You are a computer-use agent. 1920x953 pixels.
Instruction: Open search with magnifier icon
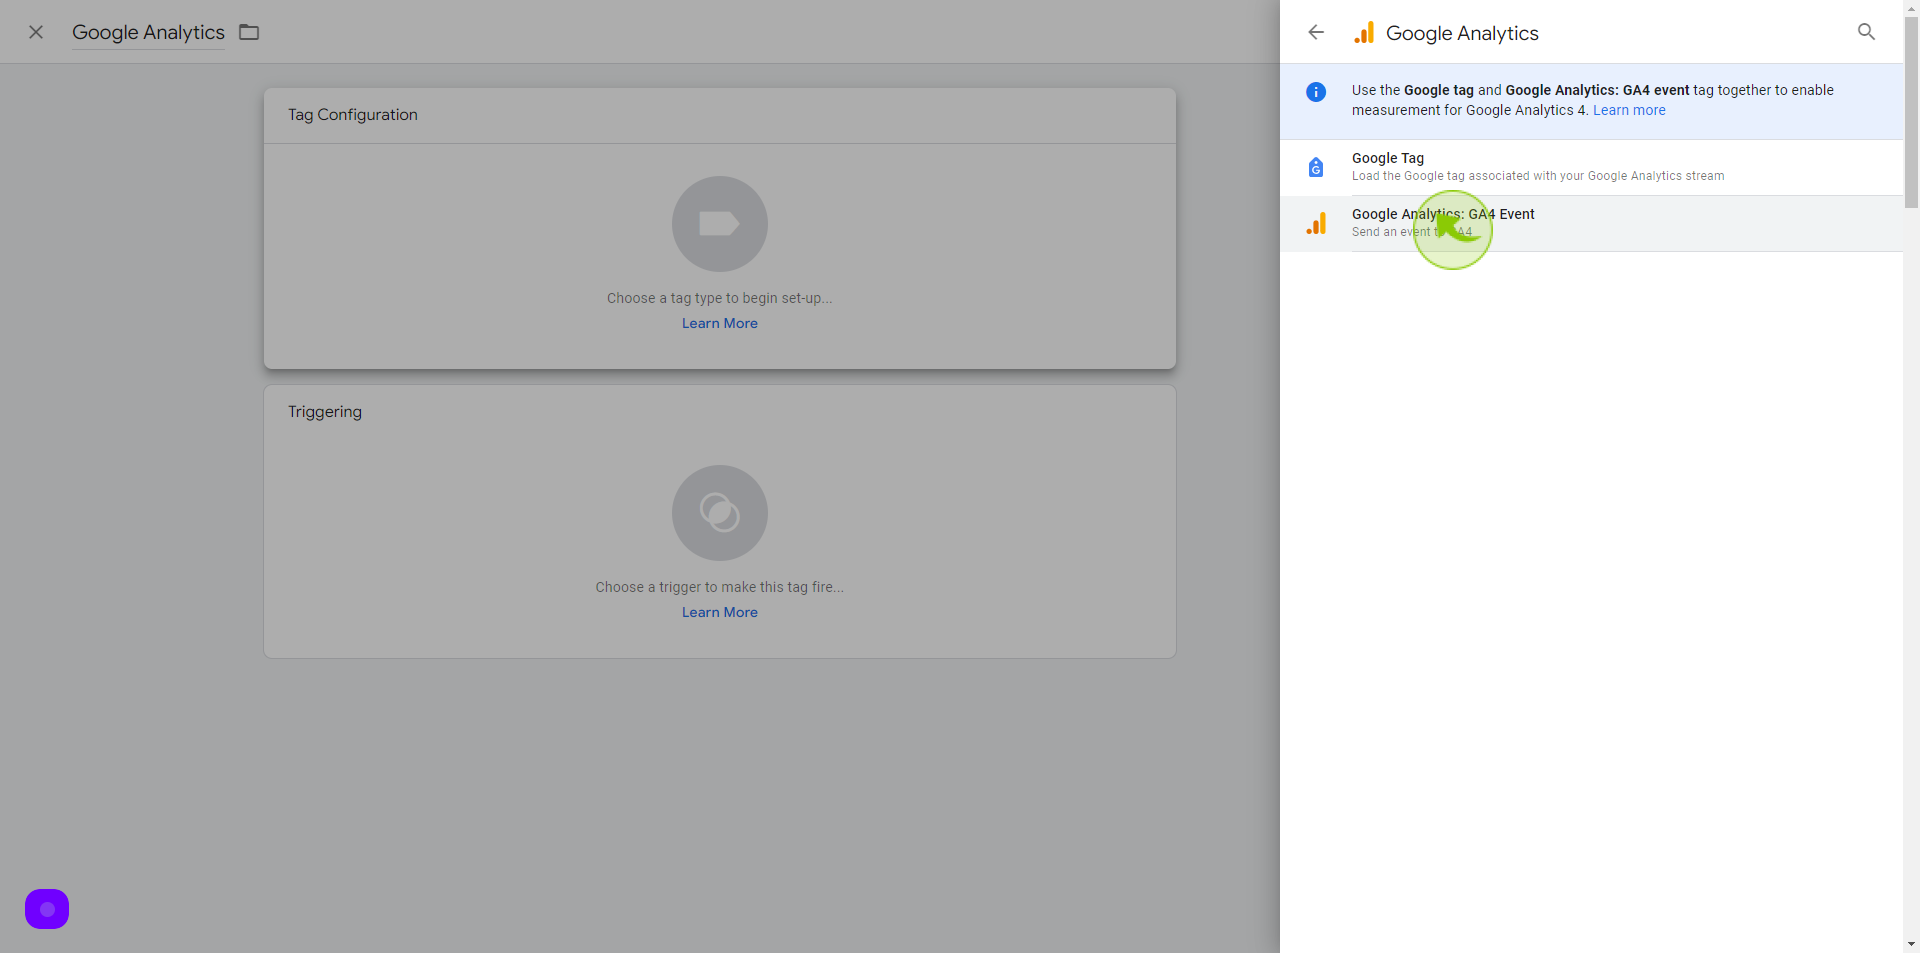[x=1866, y=32]
